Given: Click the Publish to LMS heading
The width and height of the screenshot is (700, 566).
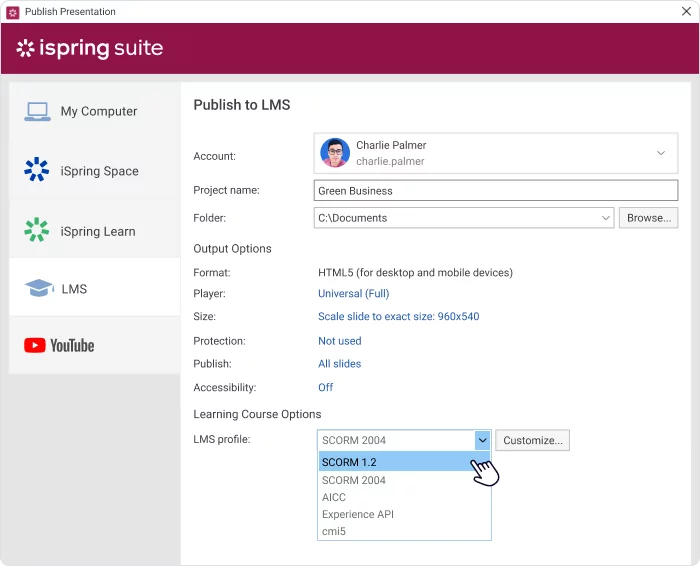Looking at the screenshot, I should pos(242,105).
